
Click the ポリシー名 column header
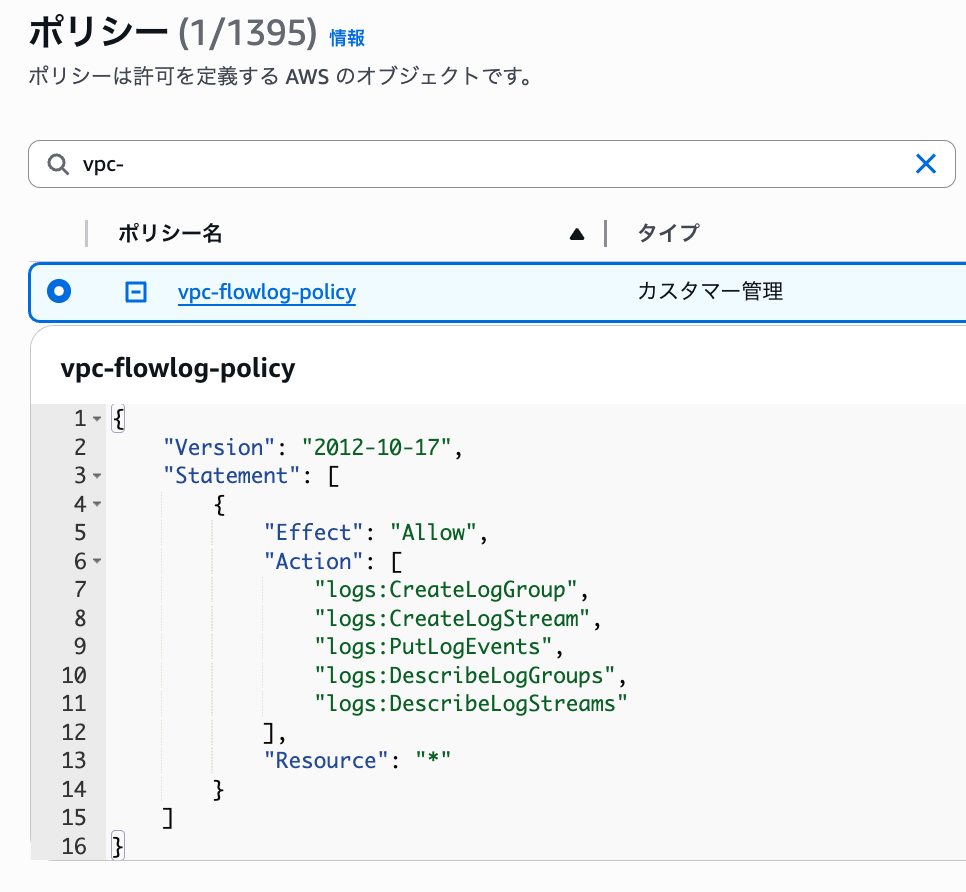click(x=170, y=233)
